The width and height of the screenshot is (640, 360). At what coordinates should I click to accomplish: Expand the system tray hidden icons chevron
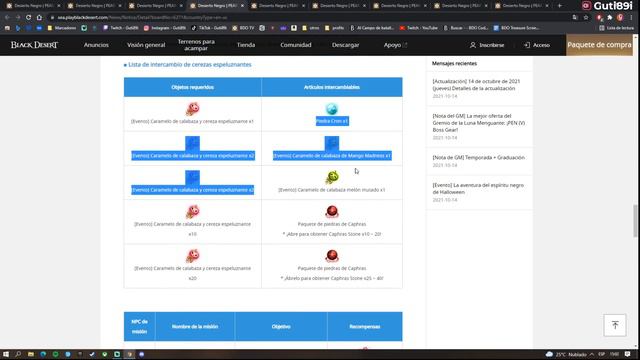pos(591,354)
